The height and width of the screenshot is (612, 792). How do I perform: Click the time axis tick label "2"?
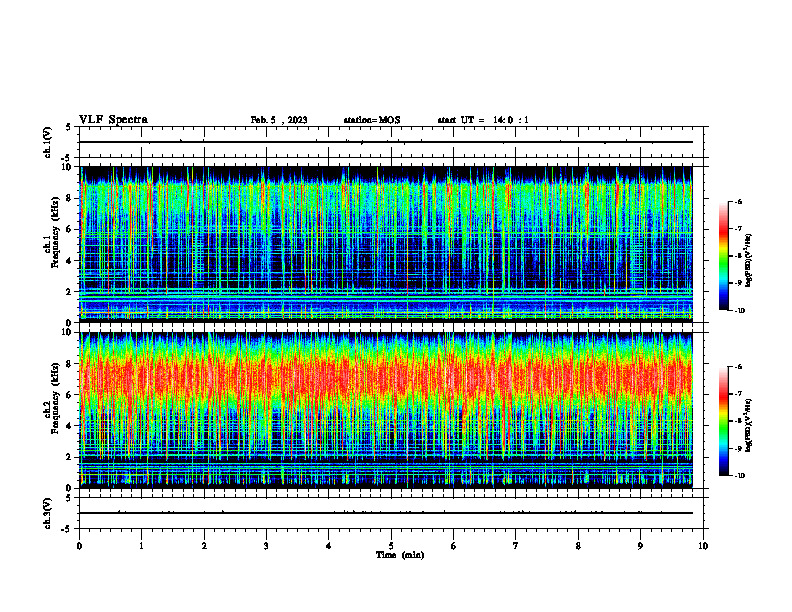pos(204,546)
